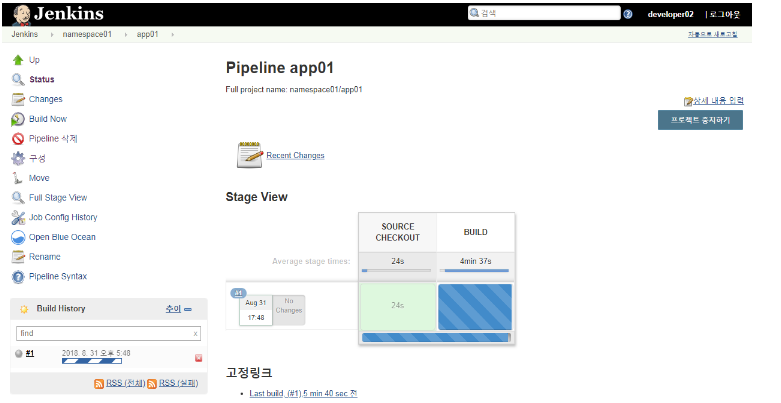
Task: Click the edit description pencil icon
Action: [x=688, y=101]
